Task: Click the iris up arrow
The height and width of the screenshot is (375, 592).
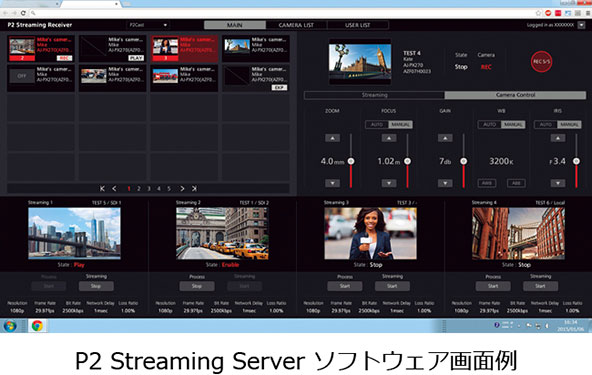Action: 558,138
